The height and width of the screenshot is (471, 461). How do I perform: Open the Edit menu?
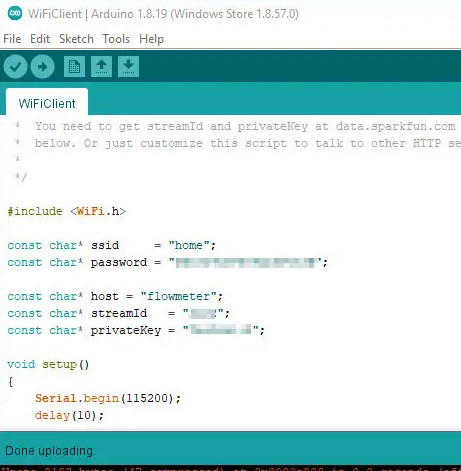(x=40, y=39)
